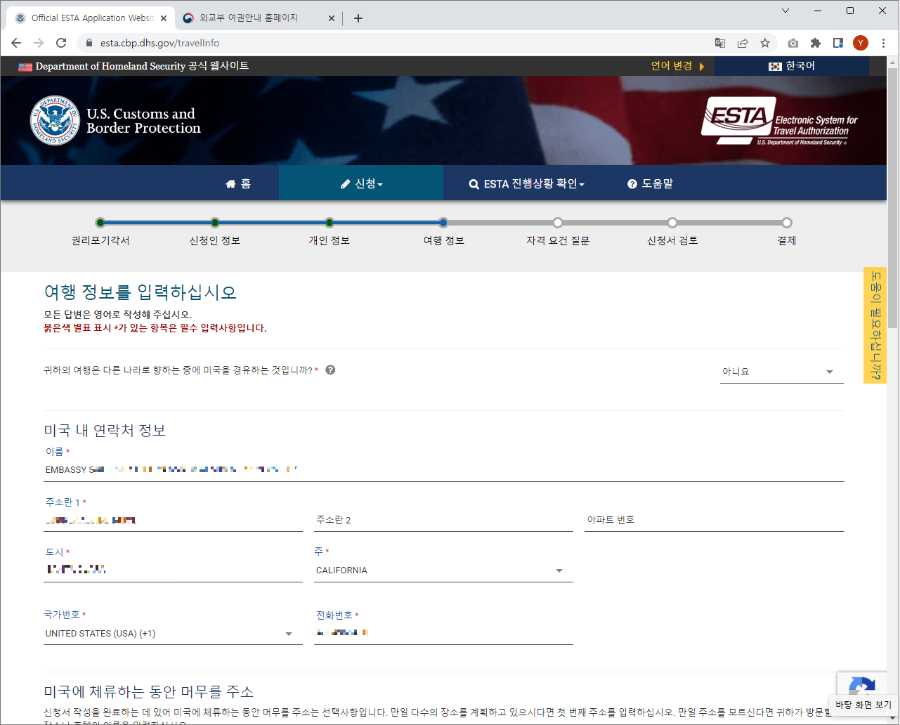This screenshot has height=725, width=900.
Task: Select the Official ESTA Application Website tab
Action: [x=92, y=18]
